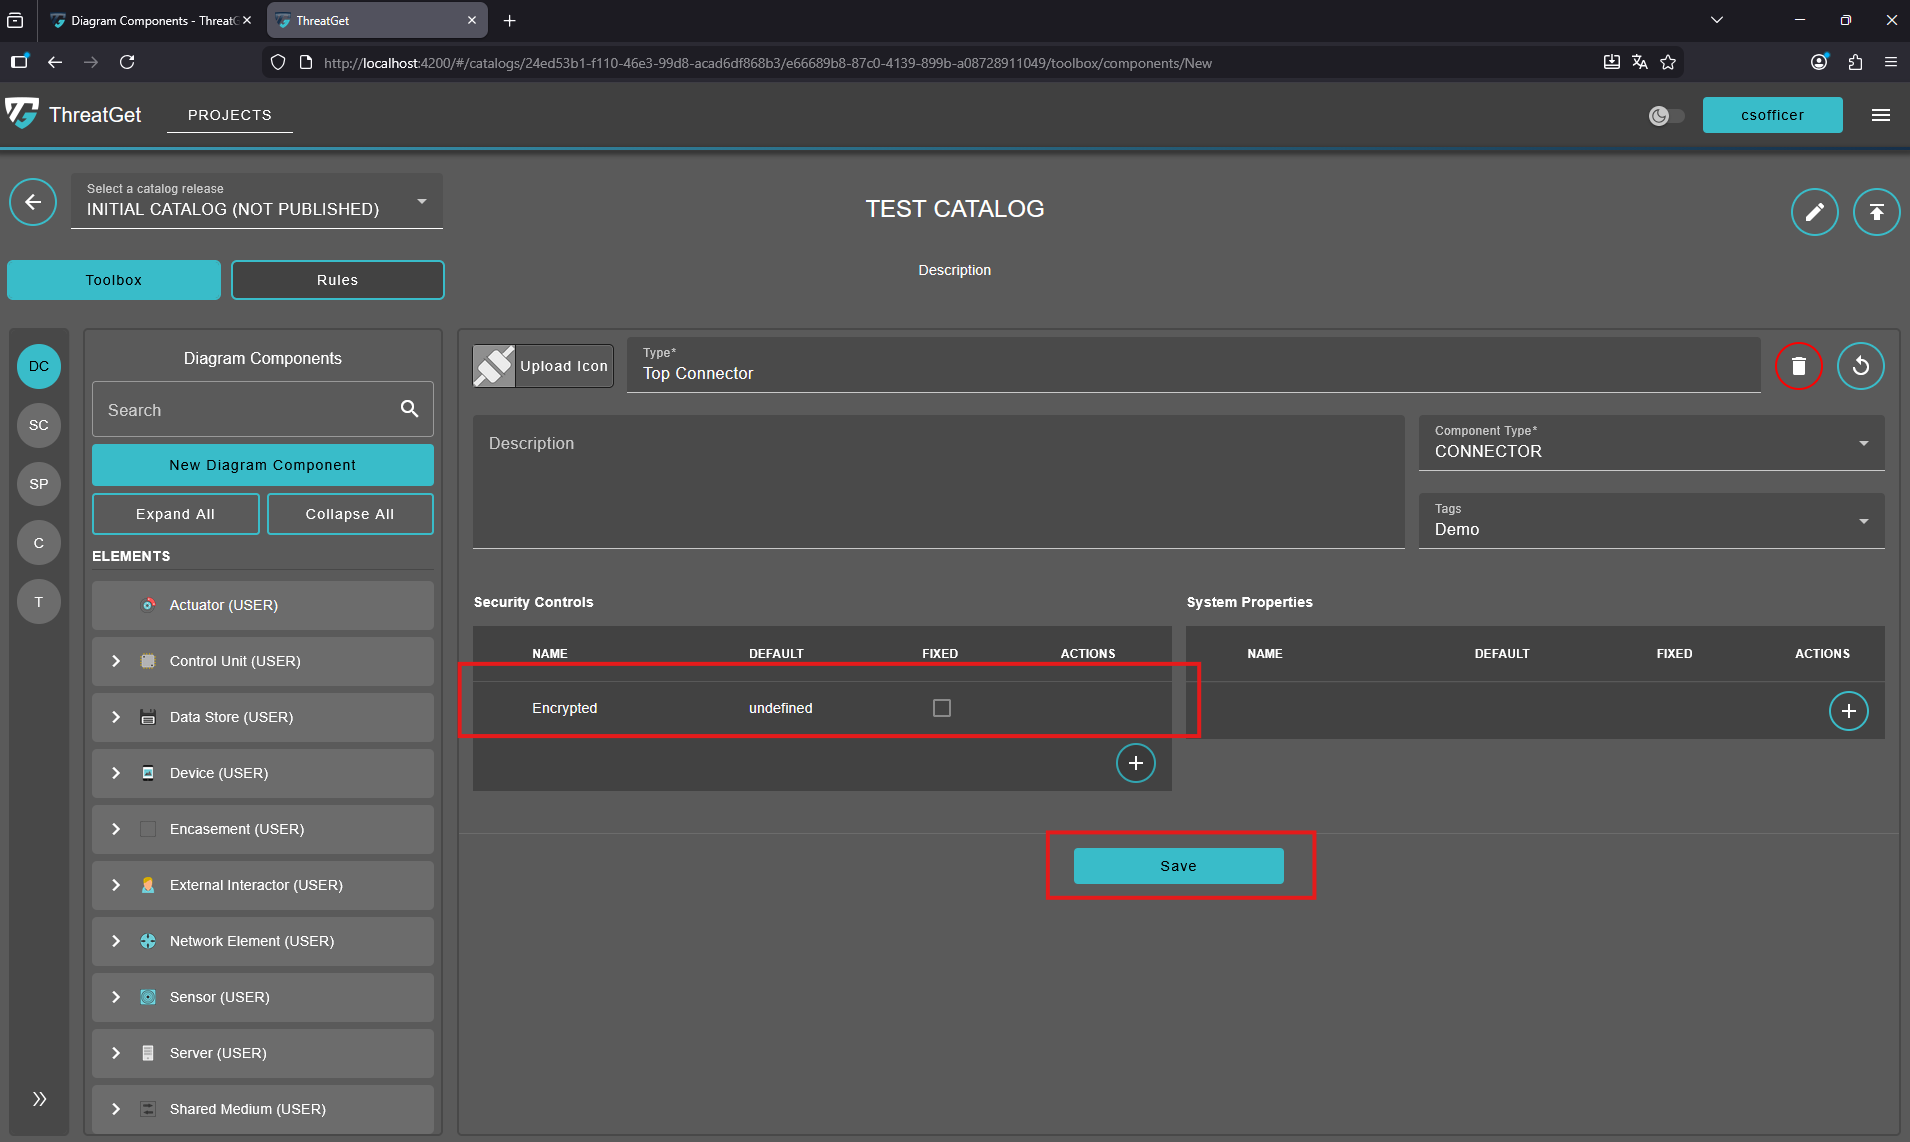Edit the catalog with the pencil icon
Image resolution: width=1910 pixels, height=1142 pixels.
(x=1813, y=212)
